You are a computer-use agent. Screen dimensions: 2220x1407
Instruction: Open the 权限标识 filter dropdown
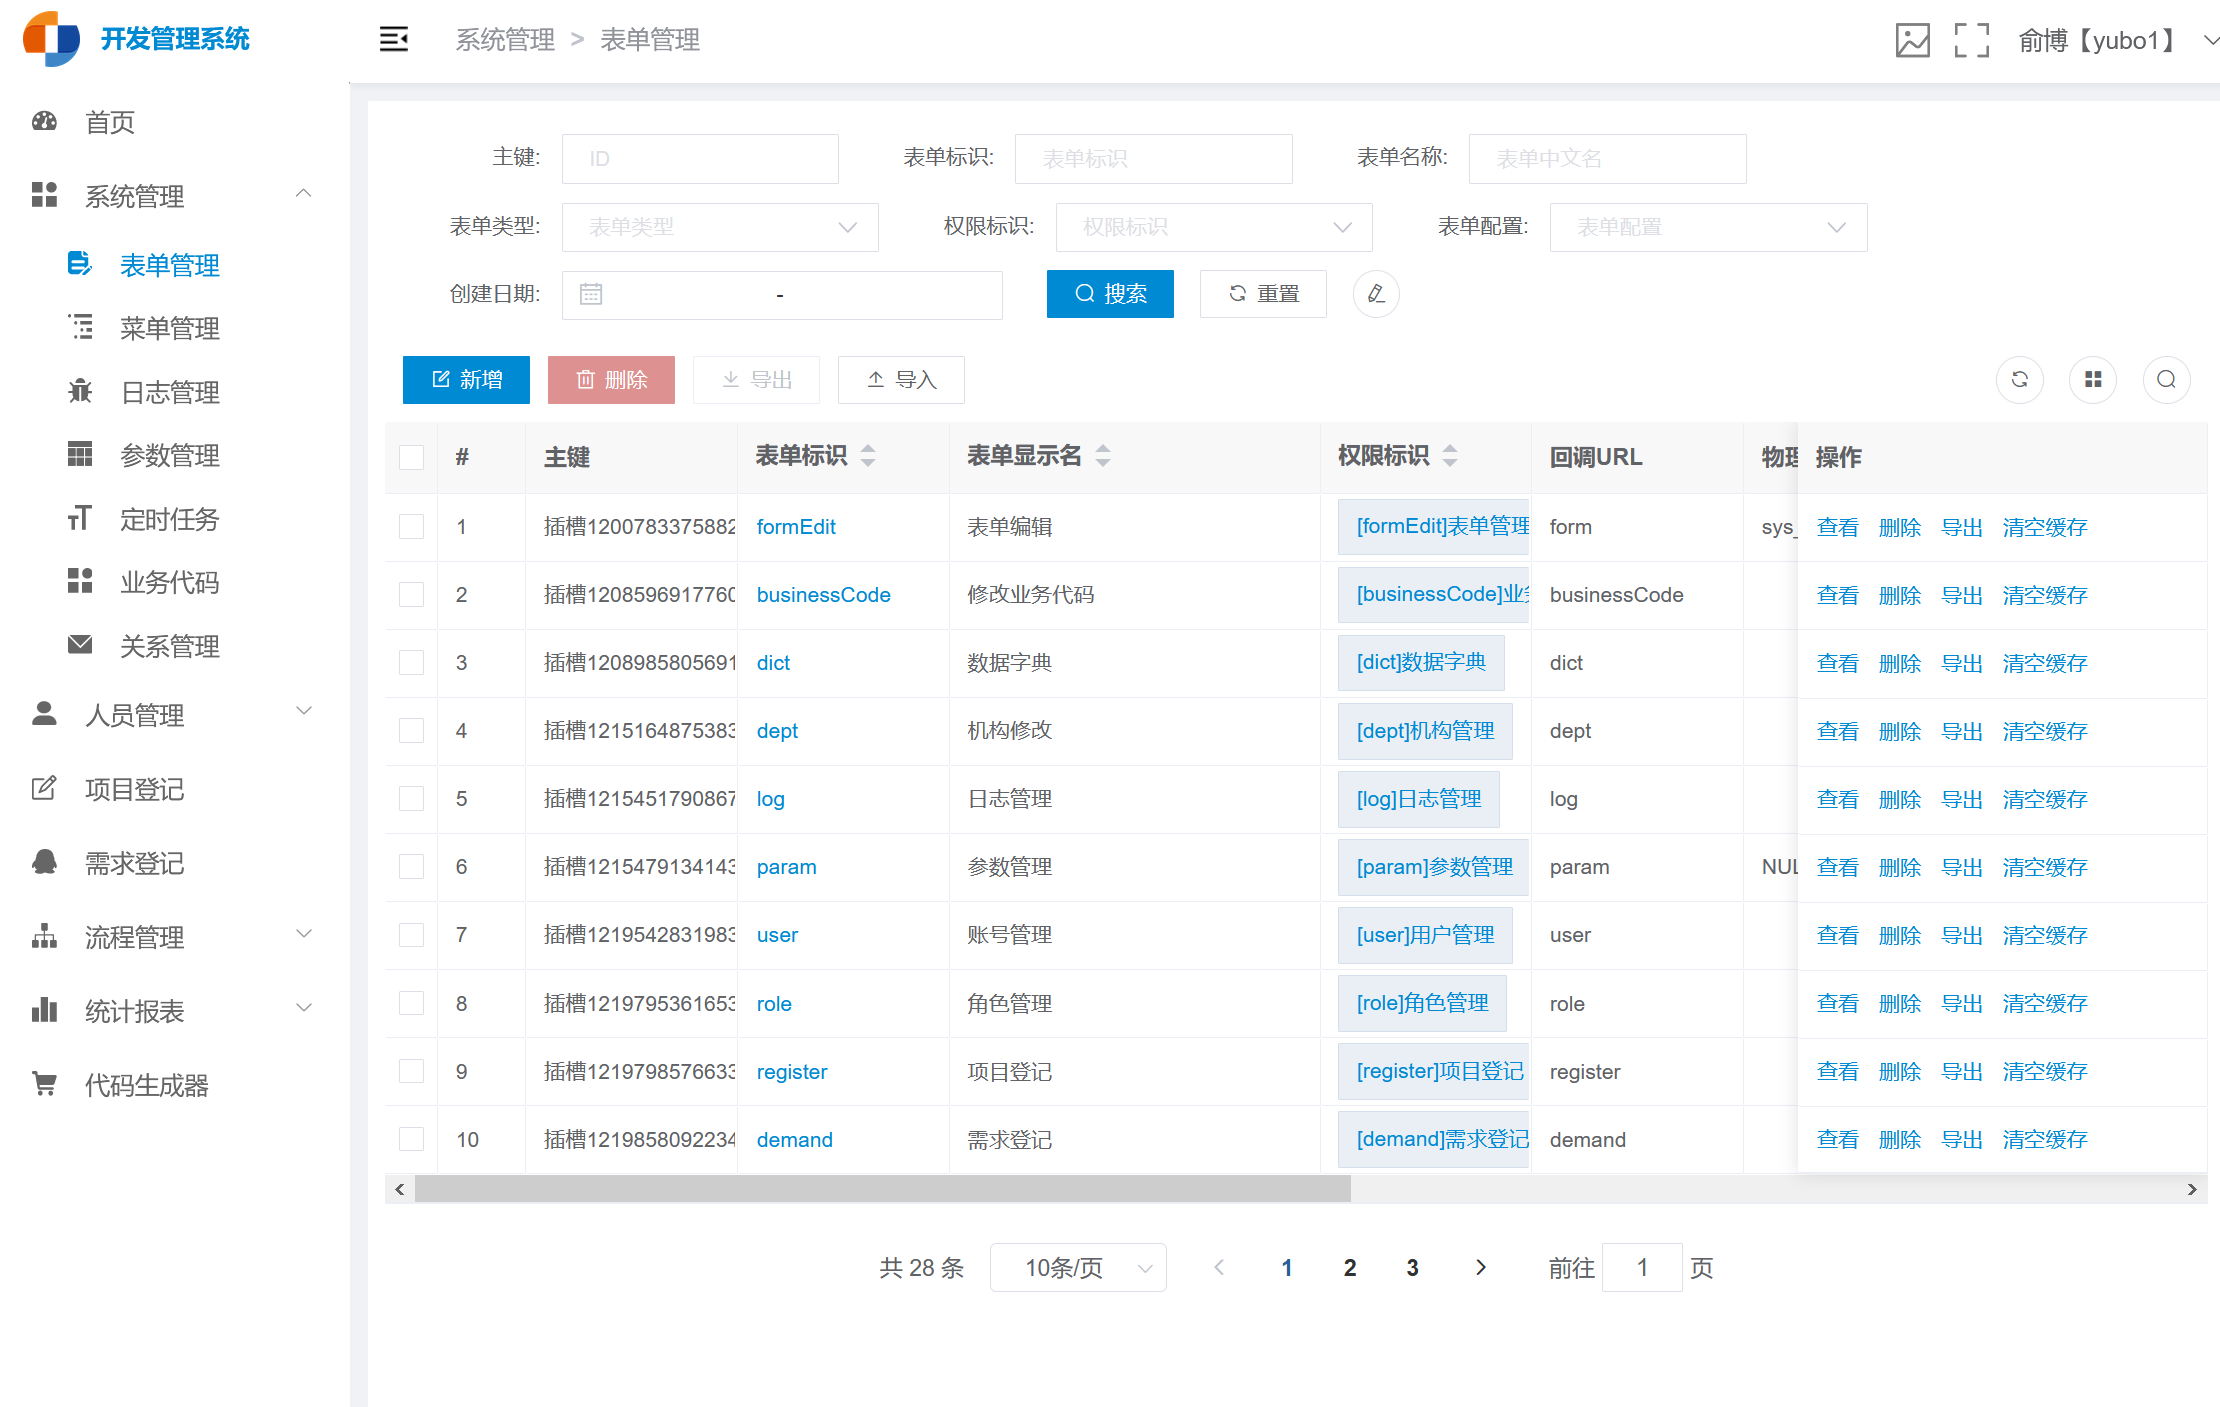click(1214, 227)
